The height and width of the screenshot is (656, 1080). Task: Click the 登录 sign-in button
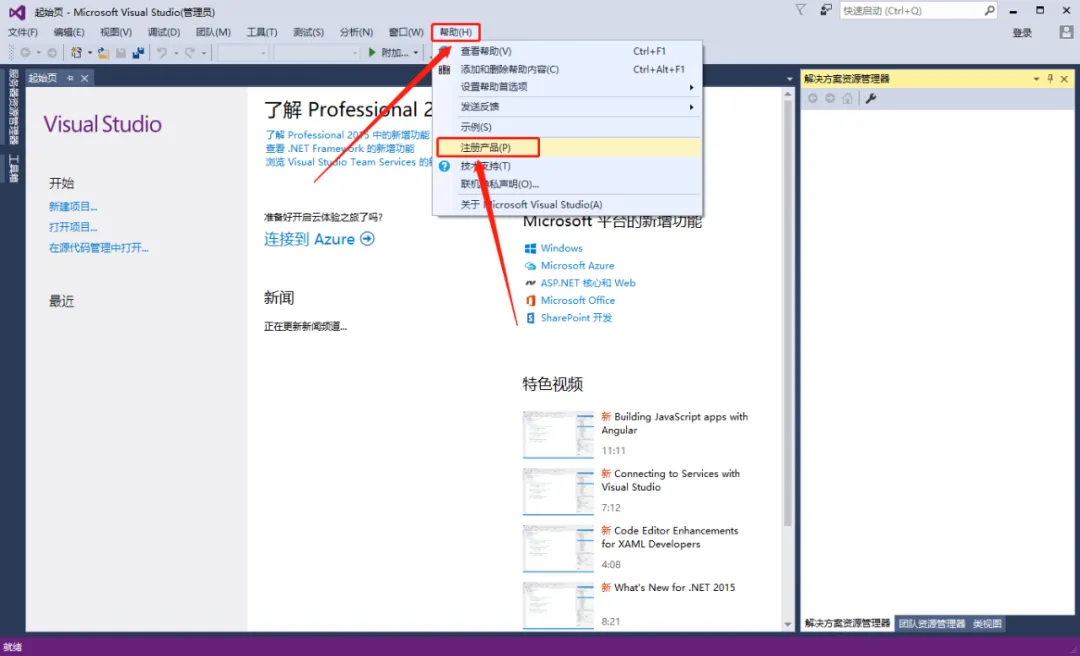tap(1022, 32)
